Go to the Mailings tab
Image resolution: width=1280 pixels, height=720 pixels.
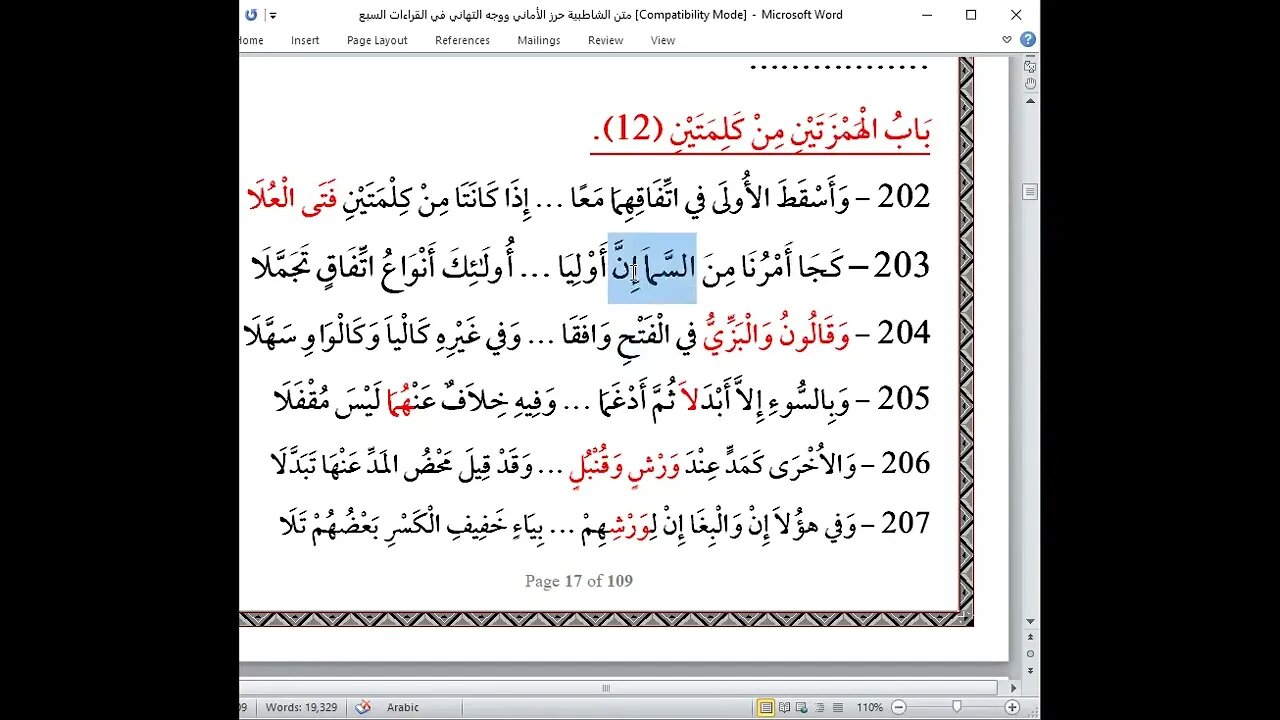539,40
